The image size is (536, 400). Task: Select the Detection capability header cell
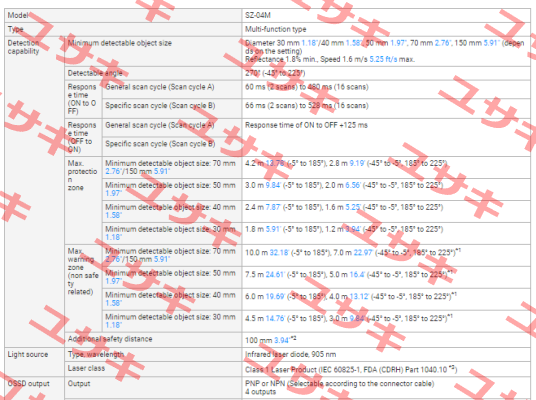35,192
